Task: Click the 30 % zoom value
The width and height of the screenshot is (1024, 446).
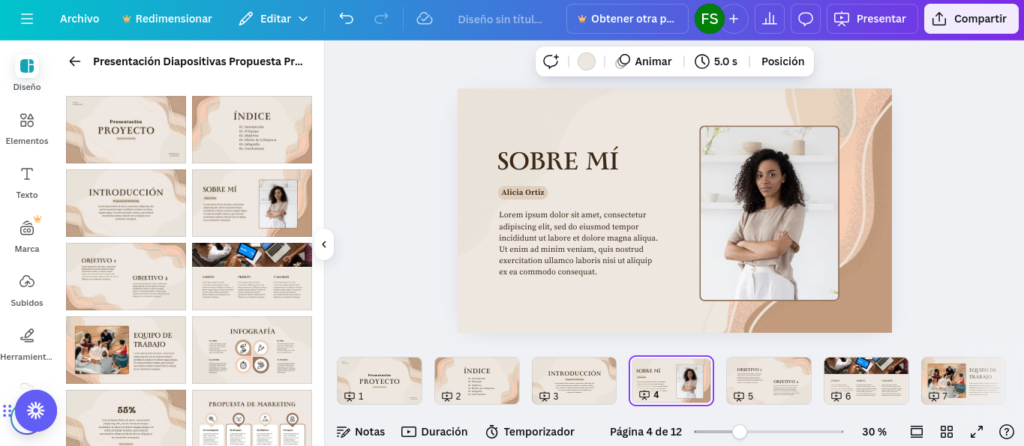Action: coord(874,432)
